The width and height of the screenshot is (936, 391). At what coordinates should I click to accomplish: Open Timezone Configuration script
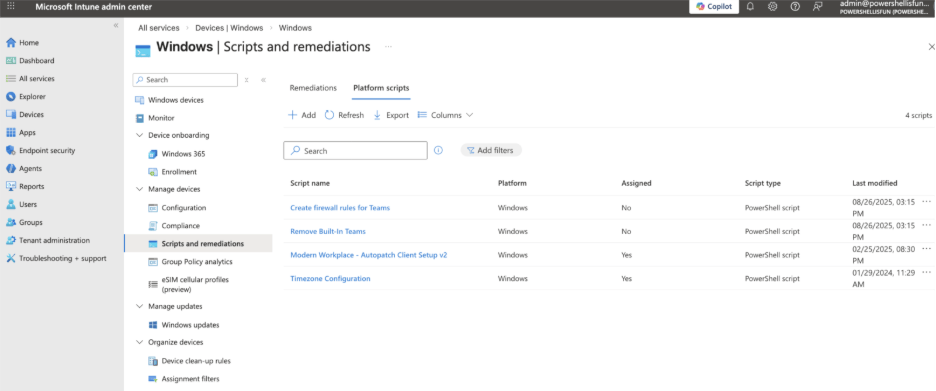pyautogui.click(x=330, y=278)
